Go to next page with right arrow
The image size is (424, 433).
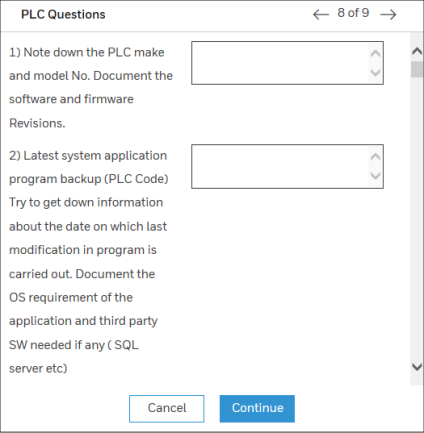pos(388,14)
